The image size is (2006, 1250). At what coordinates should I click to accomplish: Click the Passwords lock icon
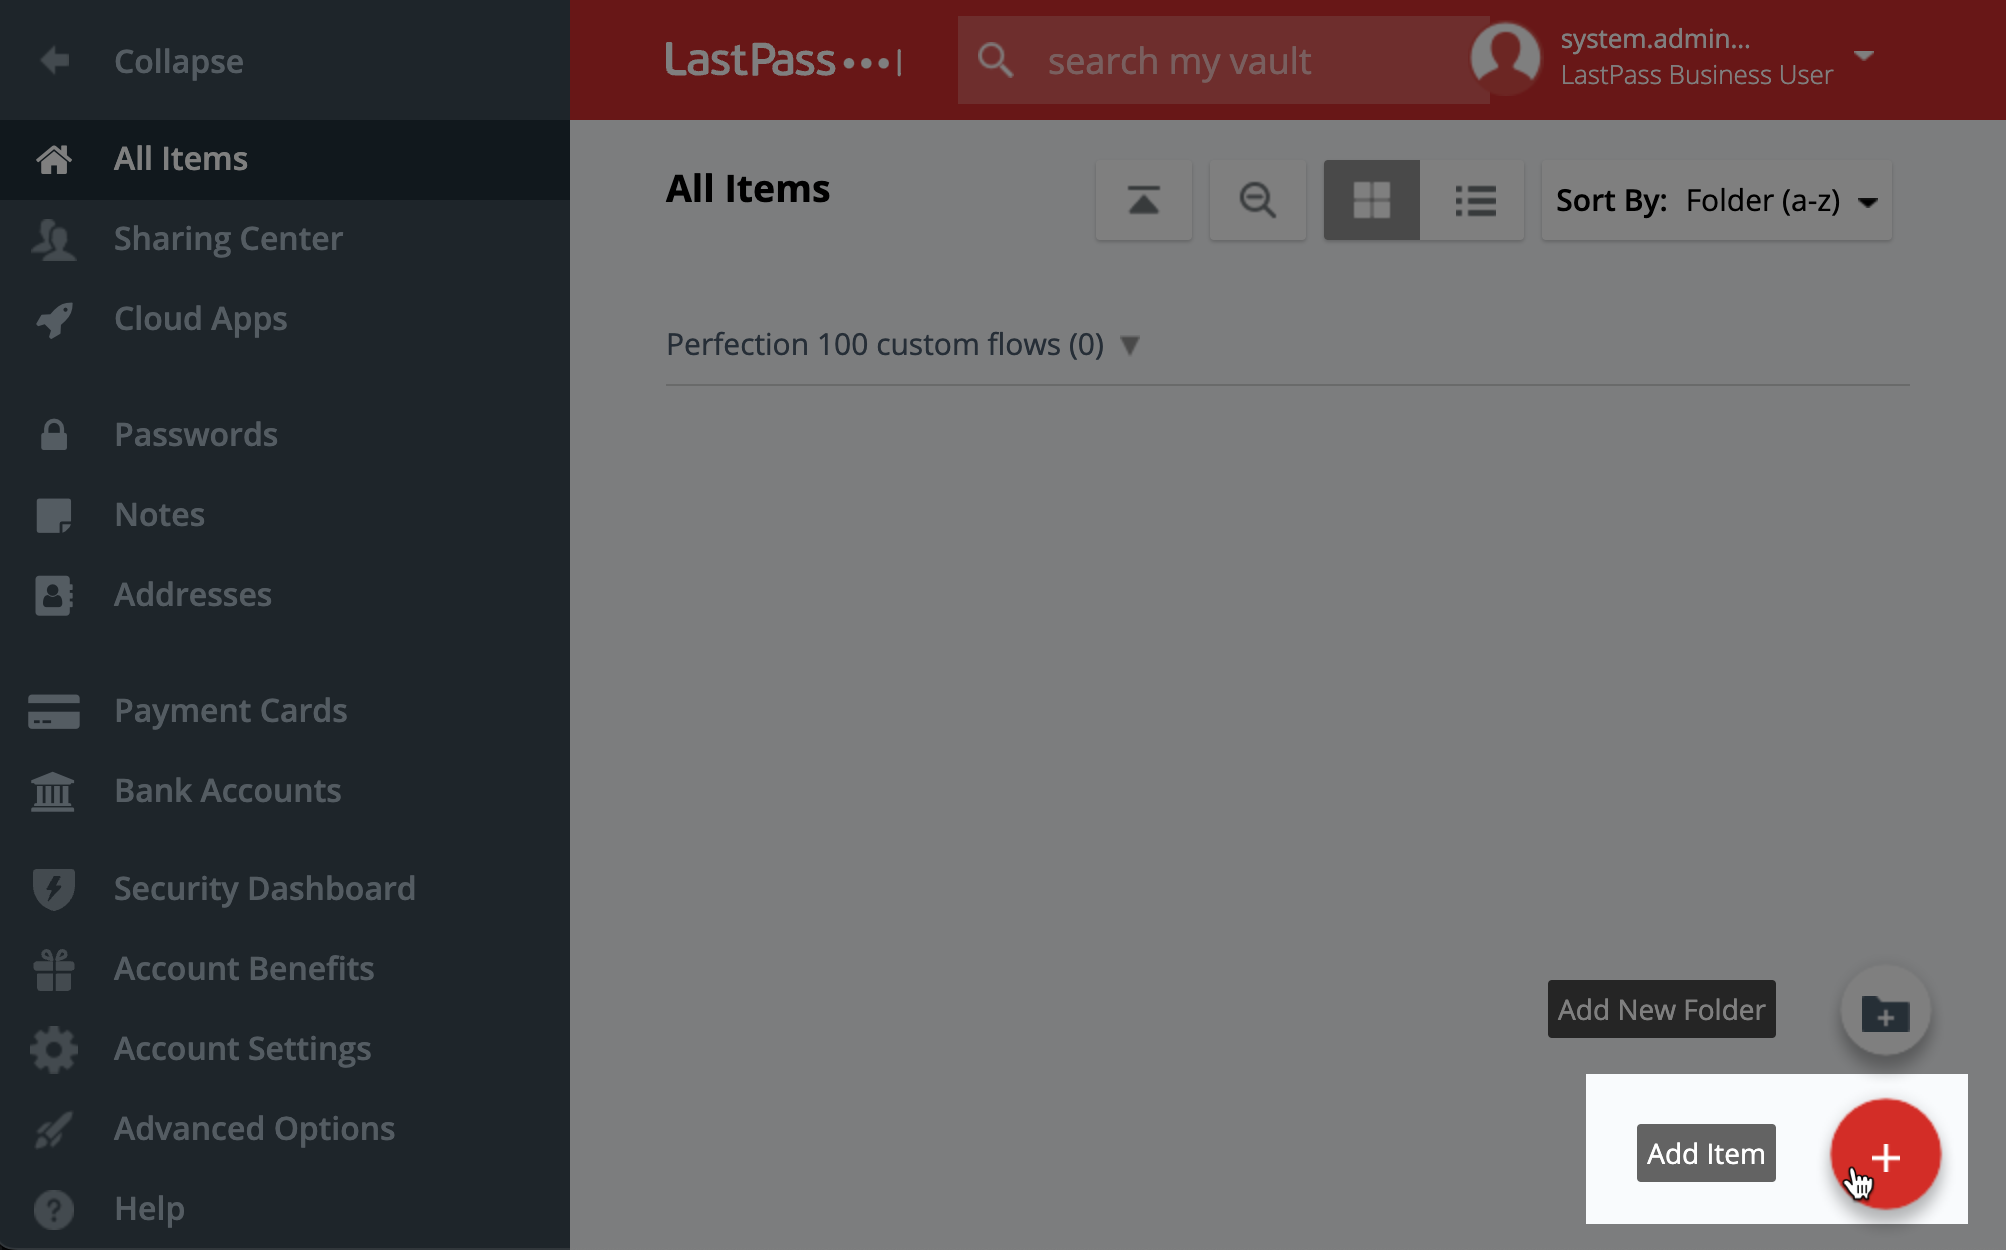pos(54,435)
